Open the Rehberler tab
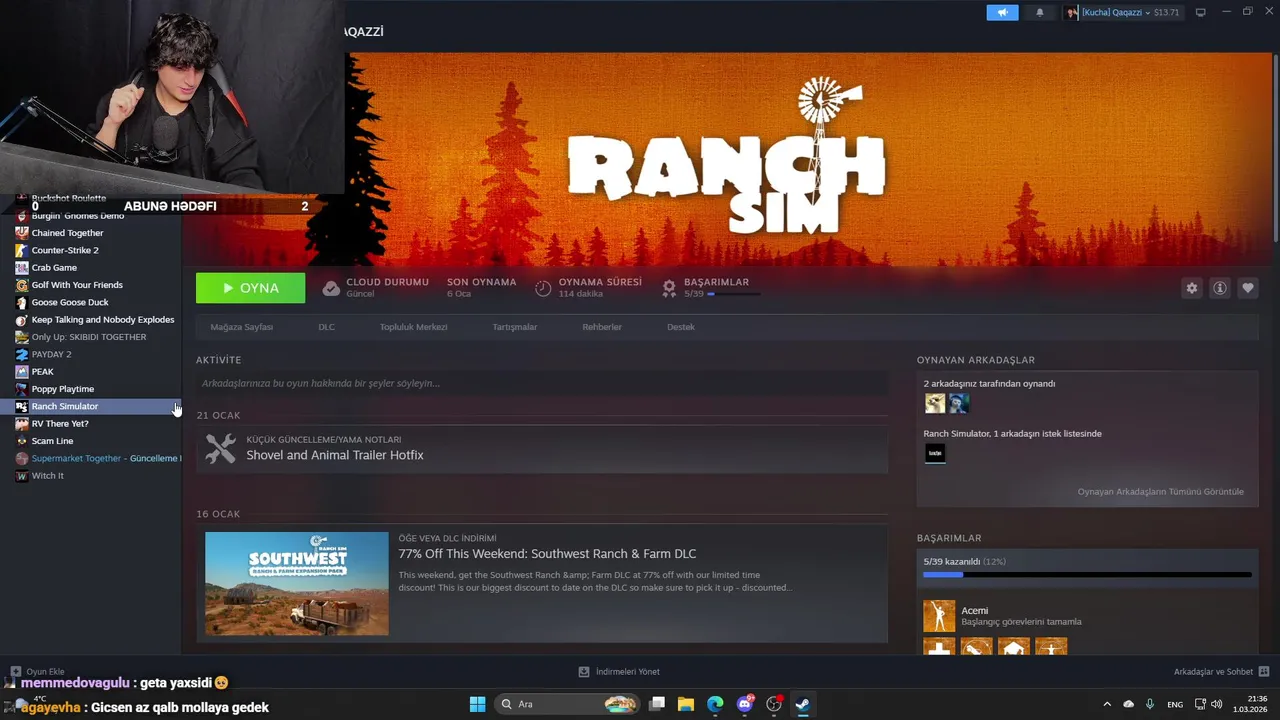The height and width of the screenshot is (720, 1280). click(602, 327)
